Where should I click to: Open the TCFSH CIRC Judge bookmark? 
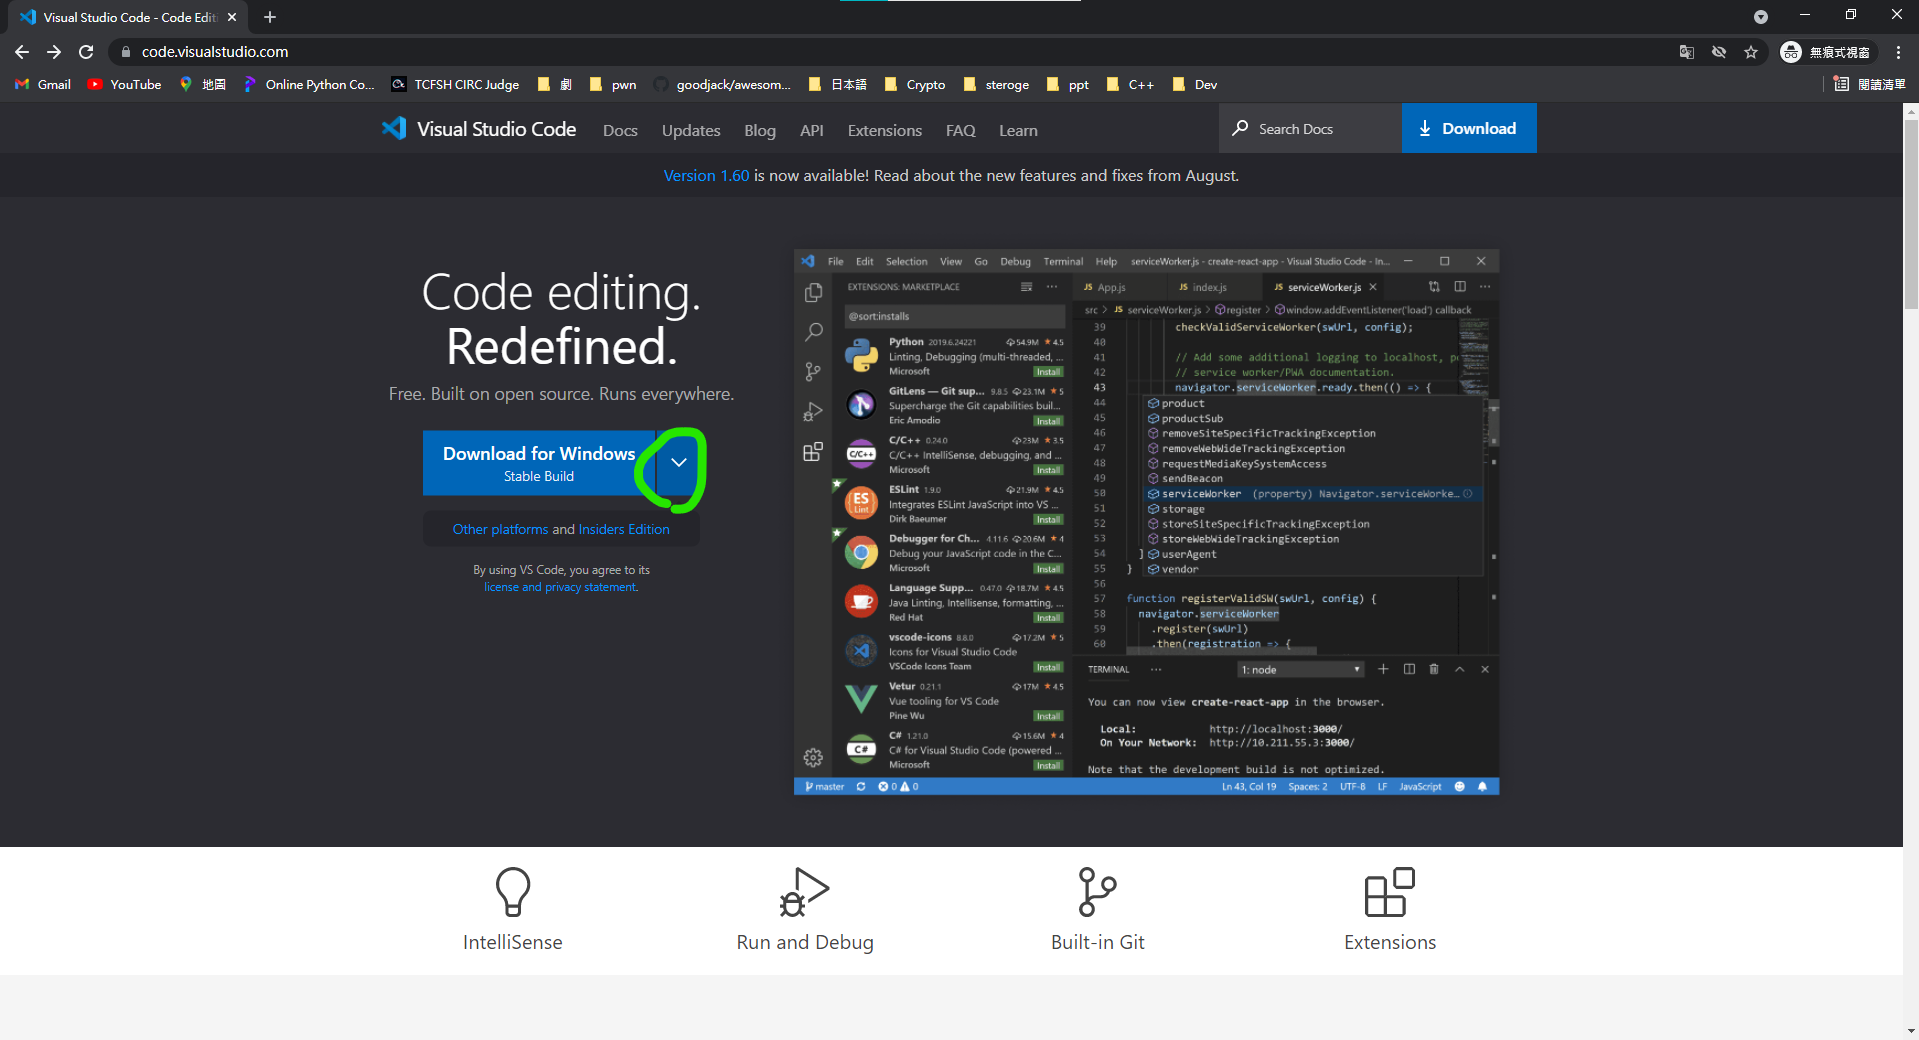click(x=455, y=85)
